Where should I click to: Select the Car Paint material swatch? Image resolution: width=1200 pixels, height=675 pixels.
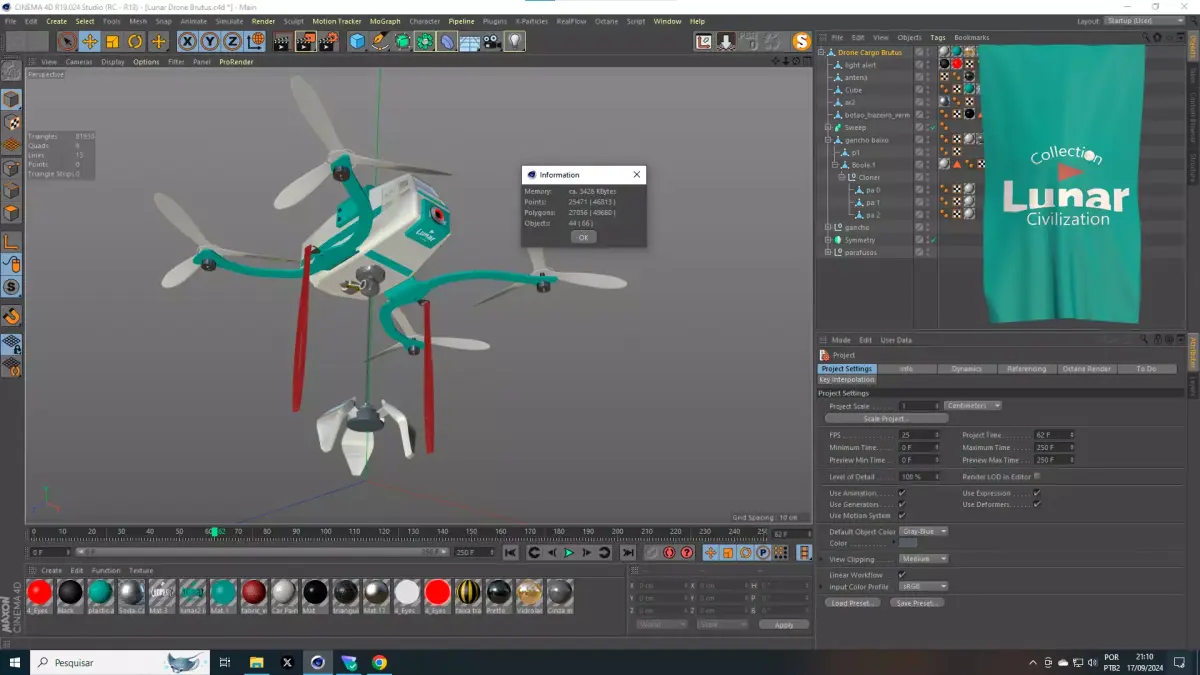(285, 595)
